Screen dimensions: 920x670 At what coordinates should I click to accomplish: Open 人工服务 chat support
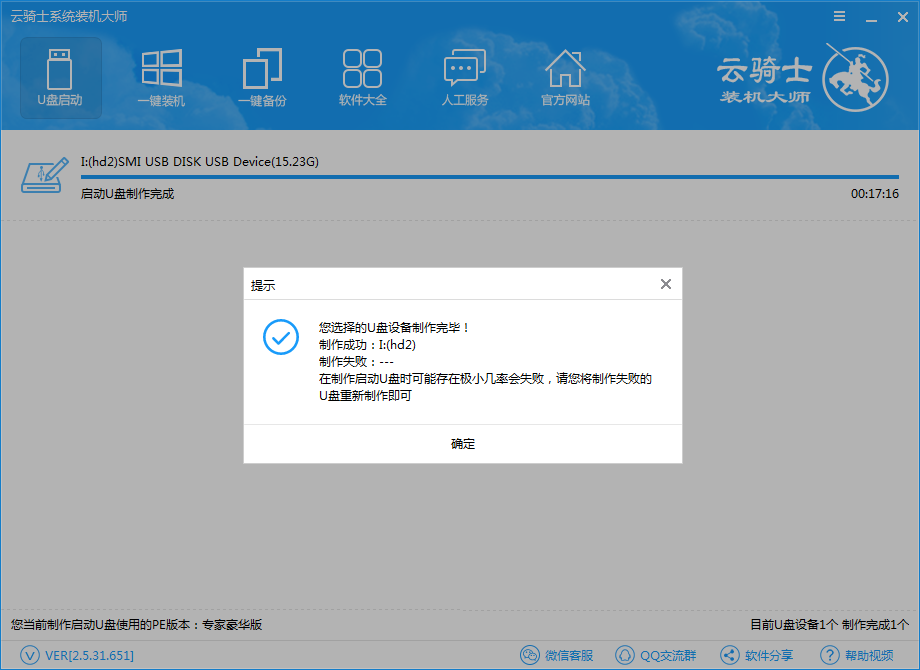pyautogui.click(x=465, y=78)
